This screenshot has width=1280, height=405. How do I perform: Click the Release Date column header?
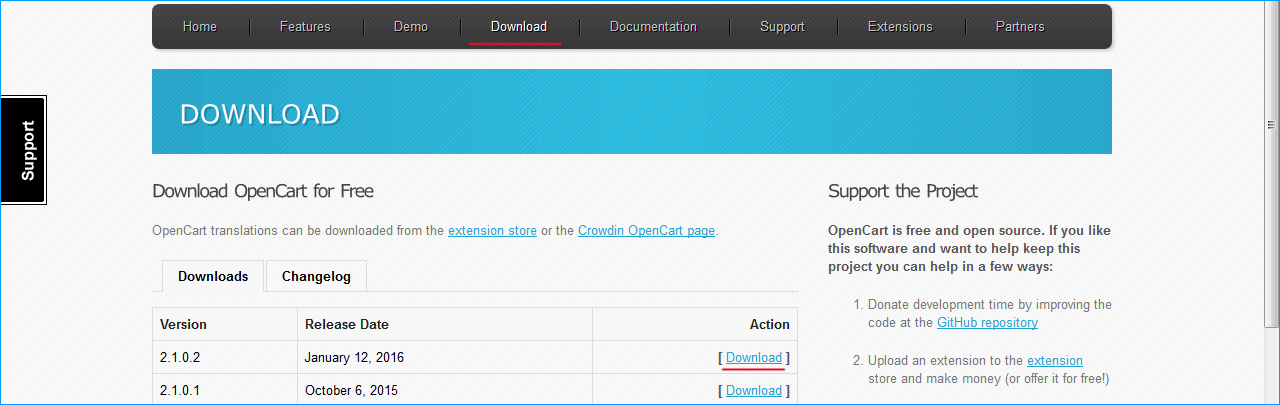347,324
